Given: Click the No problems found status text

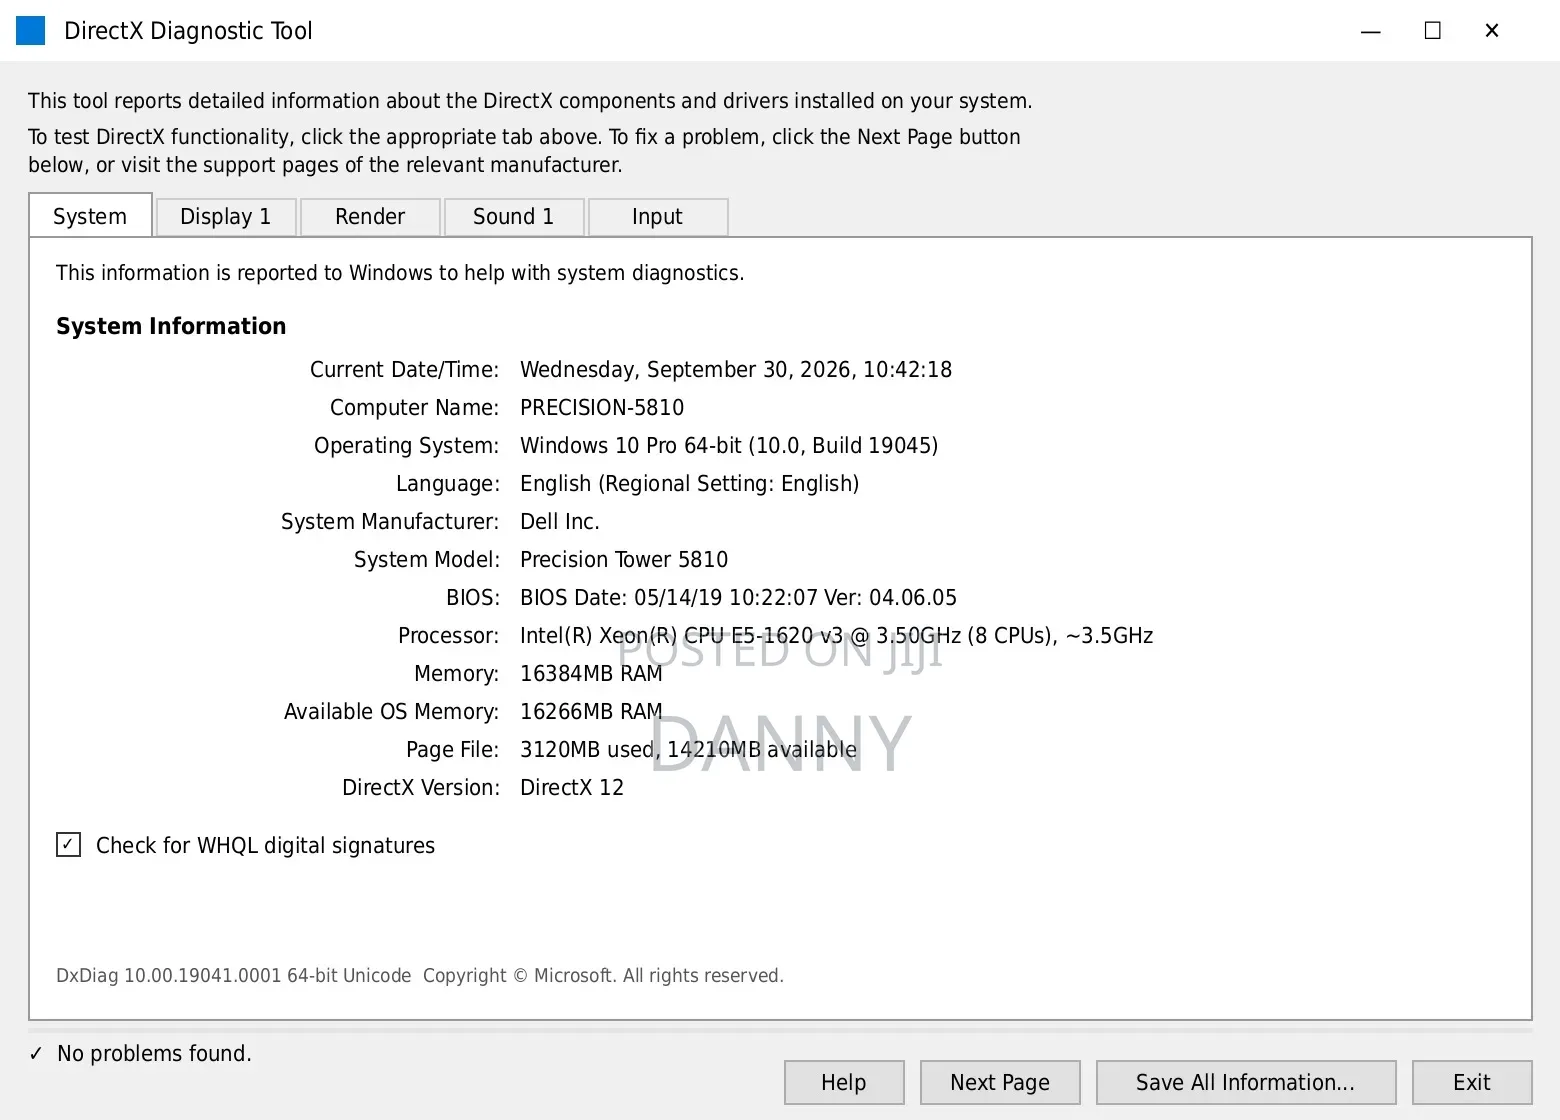Looking at the screenshot, I should click(154, 1054).
